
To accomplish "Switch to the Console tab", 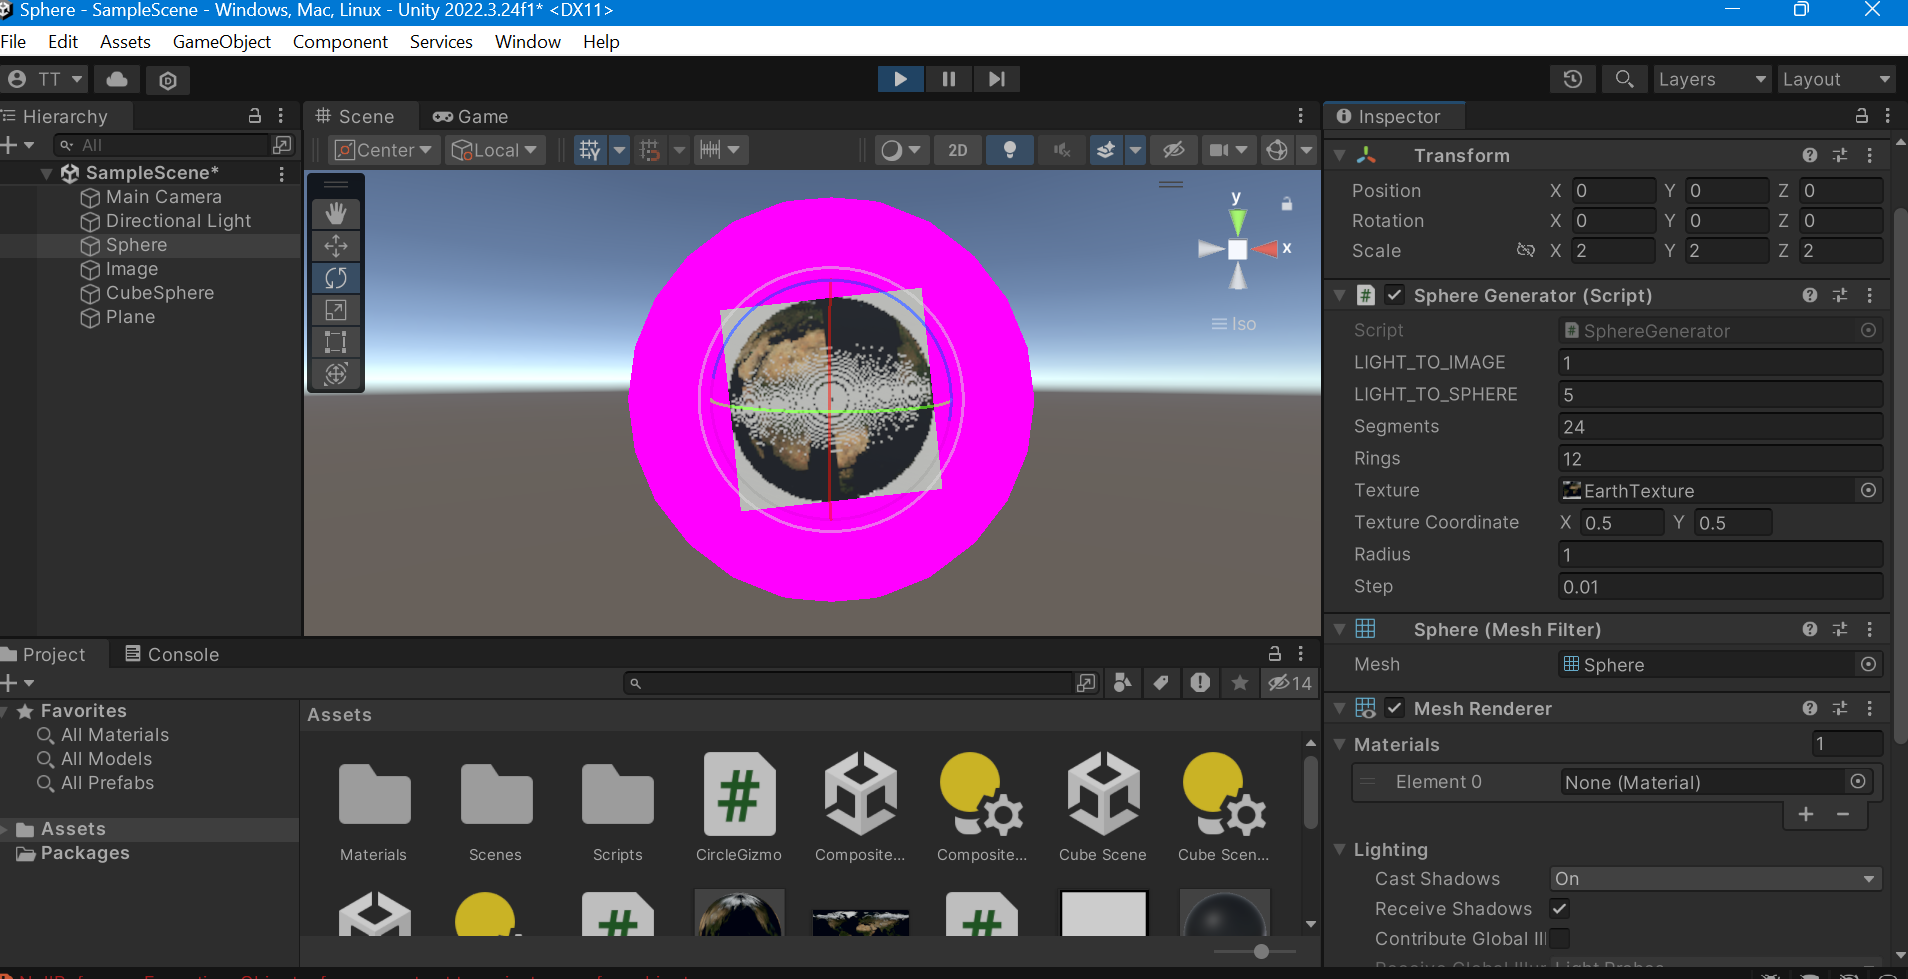I will tap(172, 654).
